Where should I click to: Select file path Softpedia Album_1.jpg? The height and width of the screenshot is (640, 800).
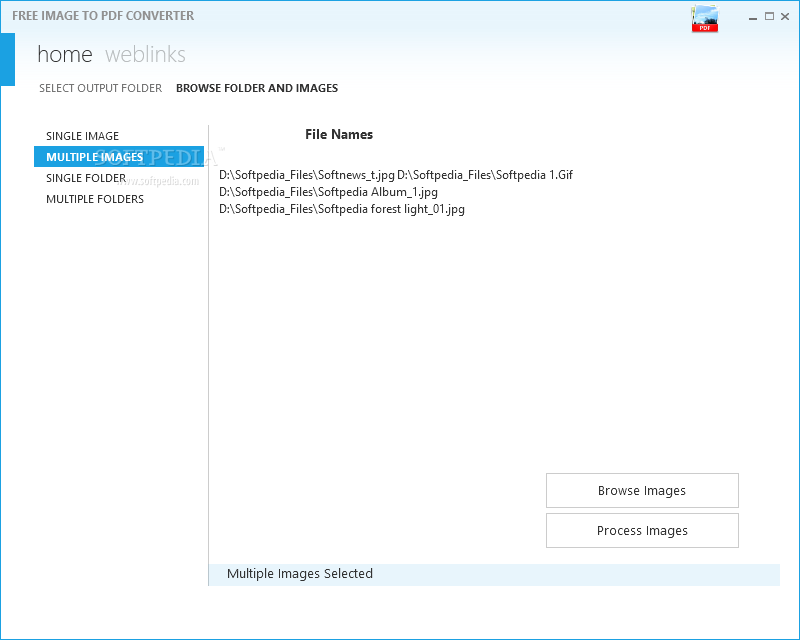pos(328,192)
